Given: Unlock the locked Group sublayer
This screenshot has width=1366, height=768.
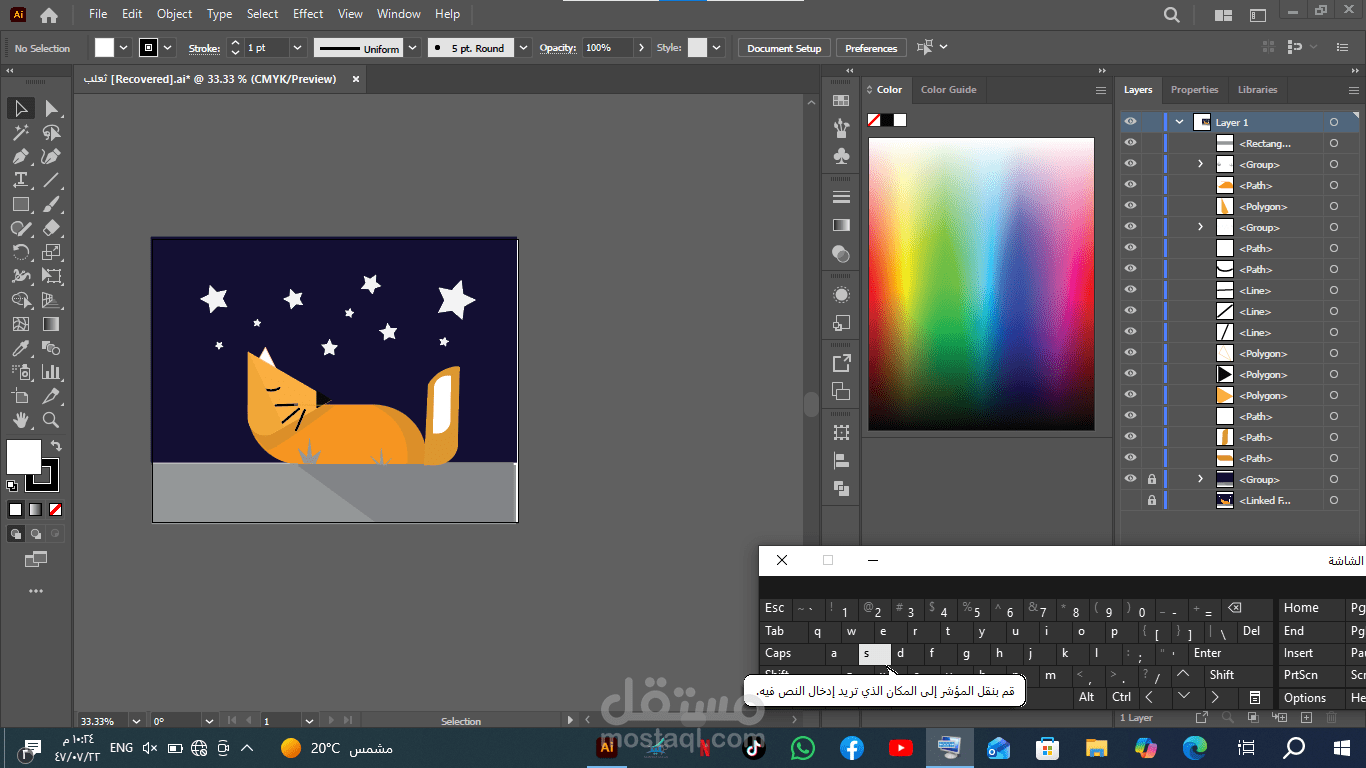Looking at the screenshot, I should click(1151, 479).
